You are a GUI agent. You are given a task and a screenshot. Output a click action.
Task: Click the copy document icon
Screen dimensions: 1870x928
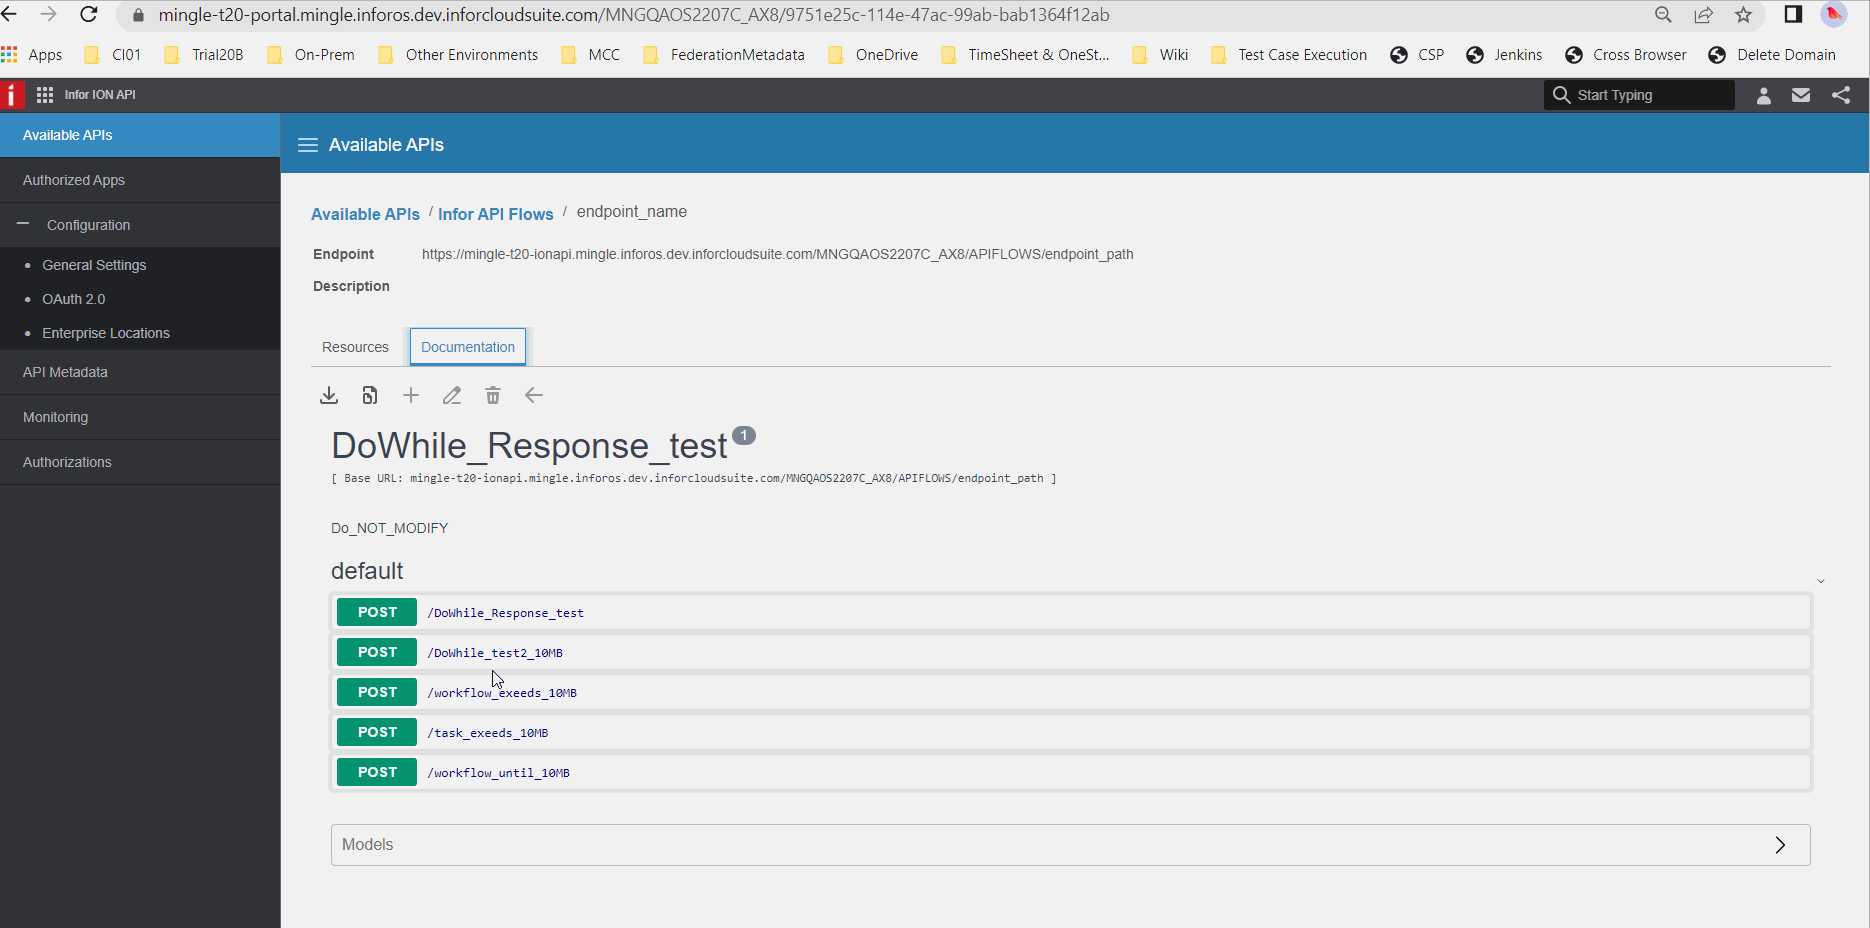point(370,396)
